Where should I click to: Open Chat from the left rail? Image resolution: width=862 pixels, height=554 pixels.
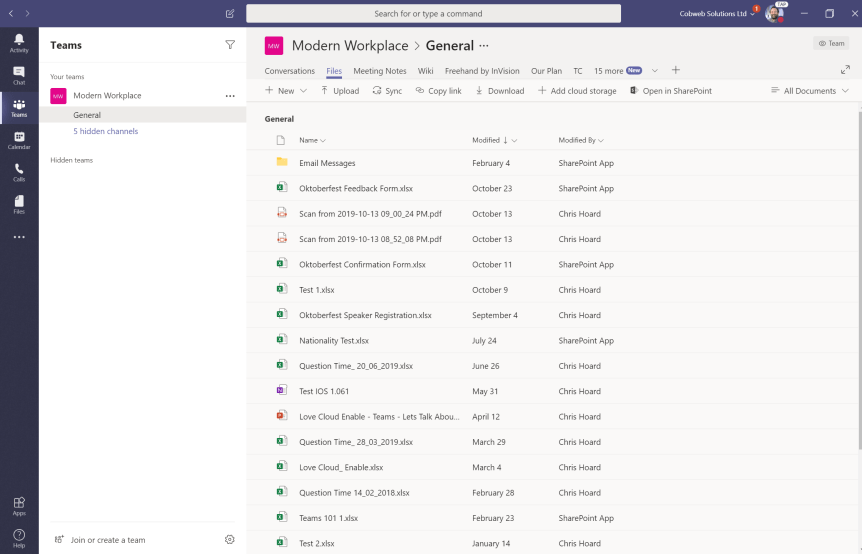tap(19, 74)
